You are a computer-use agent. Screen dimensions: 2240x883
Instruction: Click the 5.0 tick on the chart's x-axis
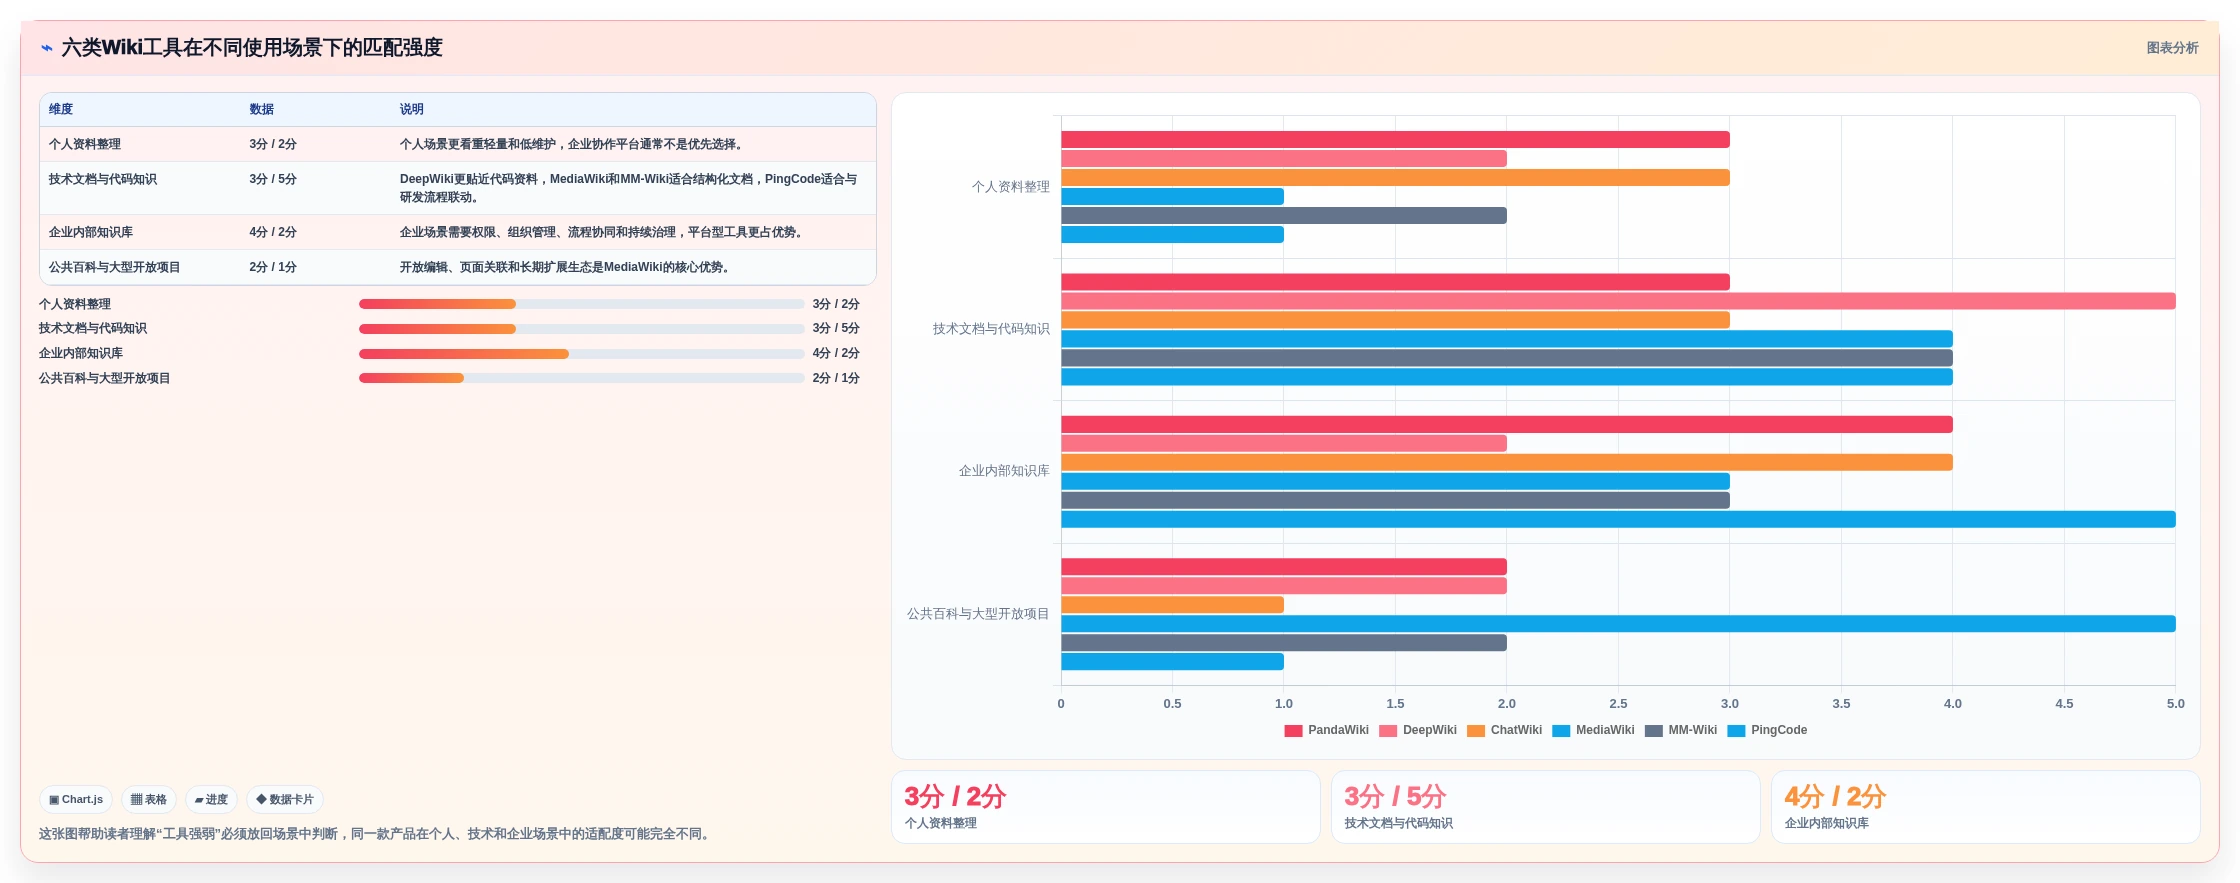[x=2176, y=704]
